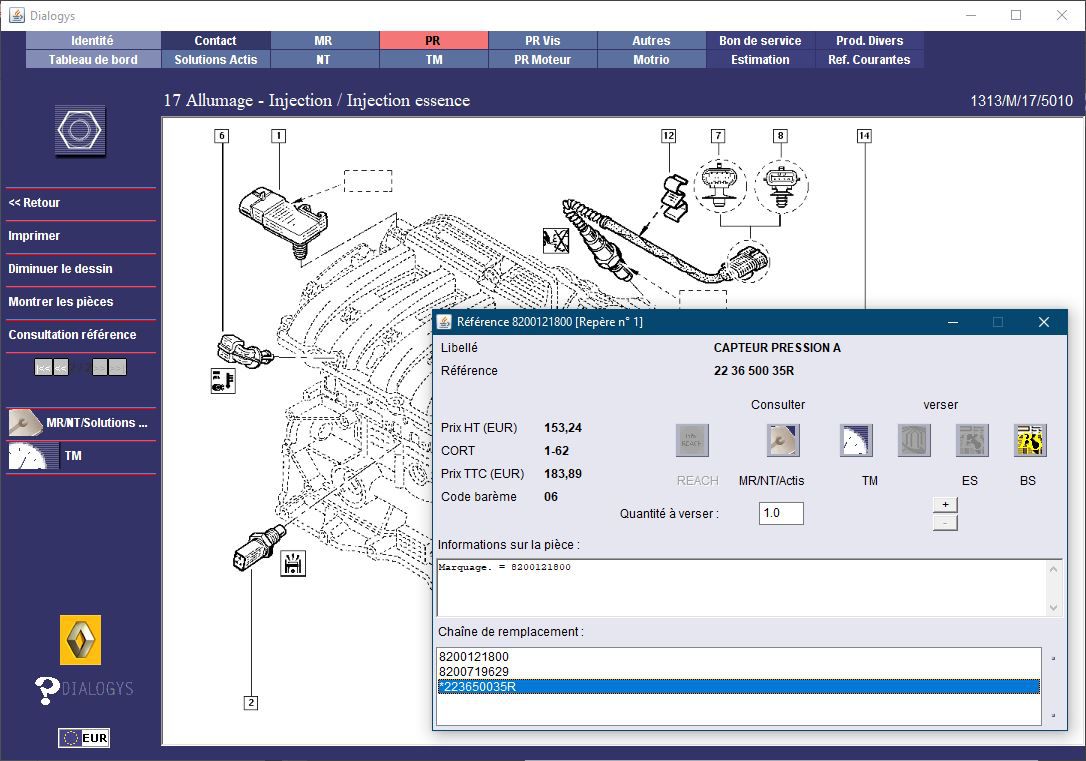The width and height of the screenshot is (1086, 761).
Task: Click the piece information scrollbar down arrow
Action: click(x=1053, y=608)
